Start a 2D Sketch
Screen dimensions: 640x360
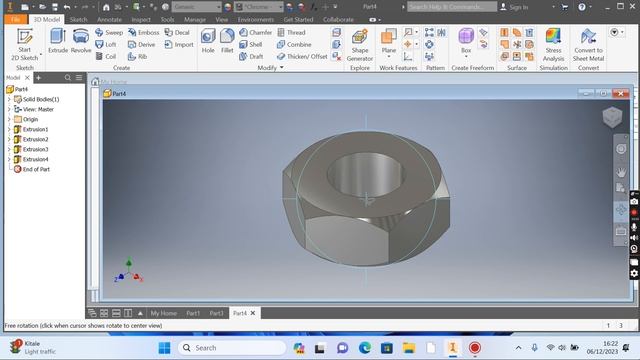coord(24,44)
